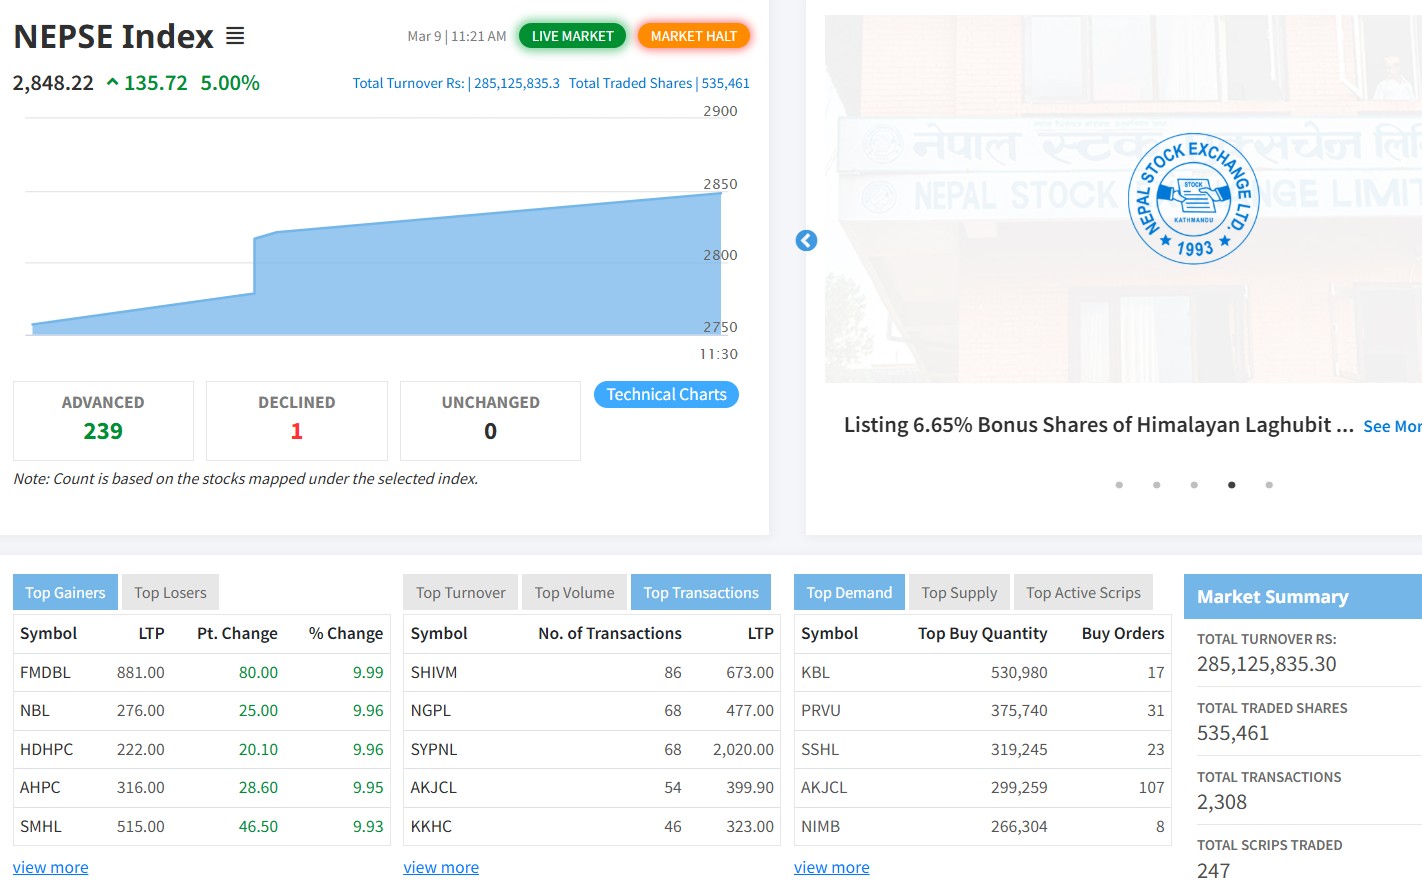Screen dimensions: 1422x882
Task: Select the last carousel dot indicator
Action: 1269,485
